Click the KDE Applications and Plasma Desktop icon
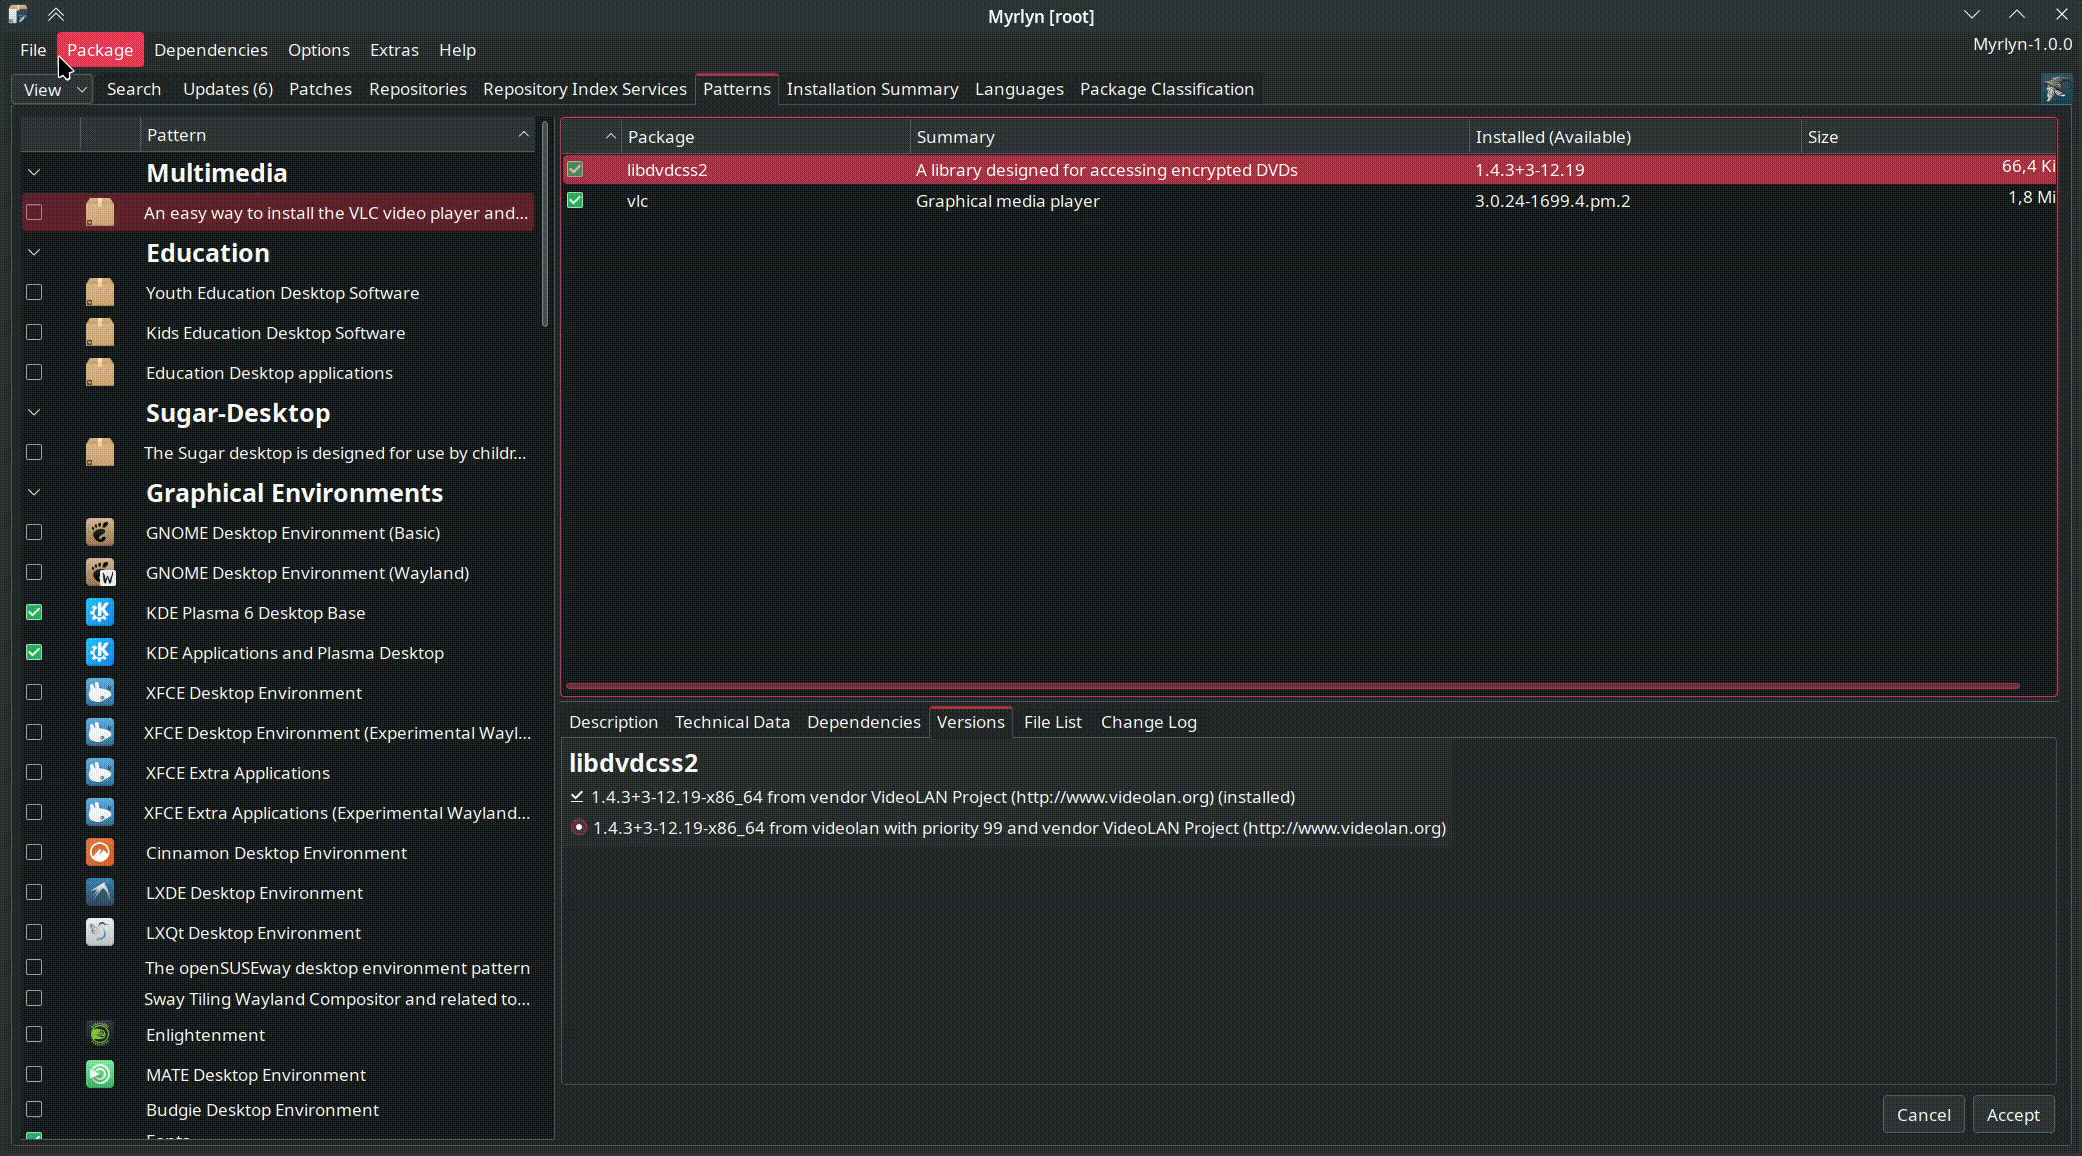The width and height of the screenshot is (2082, 1156). pyautogui.click(x=100, y=652)
